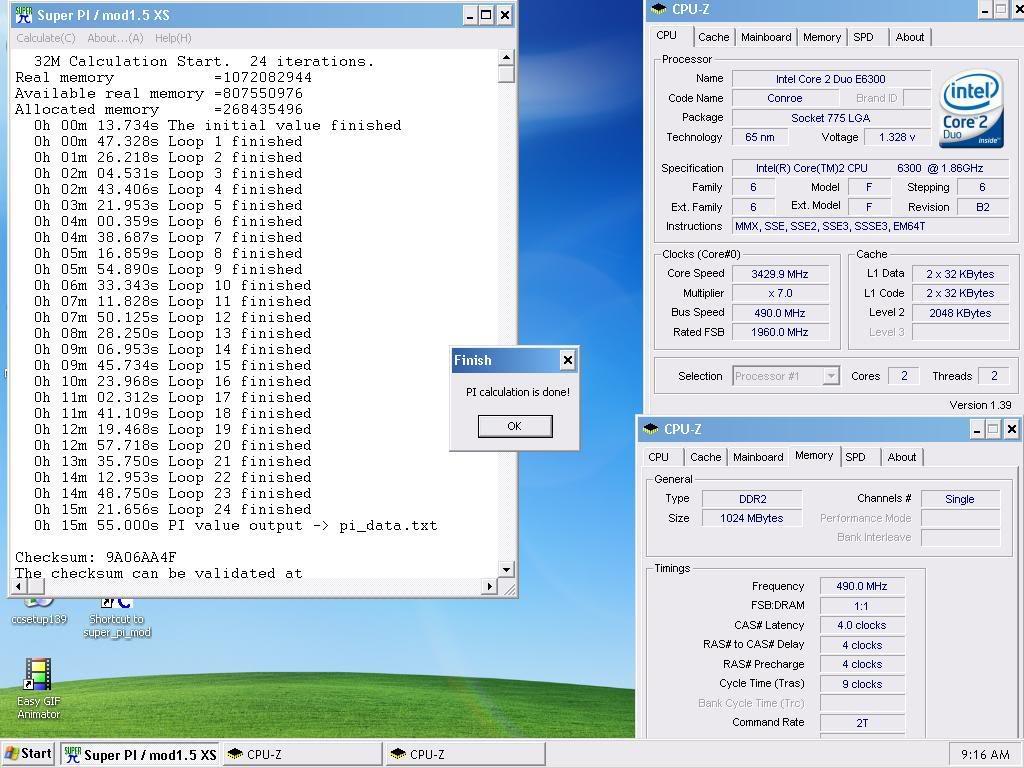Click the taskbar clock showing 9:16 AM
The width and height of the screenshot is (1024, 768).
(985, 754)
